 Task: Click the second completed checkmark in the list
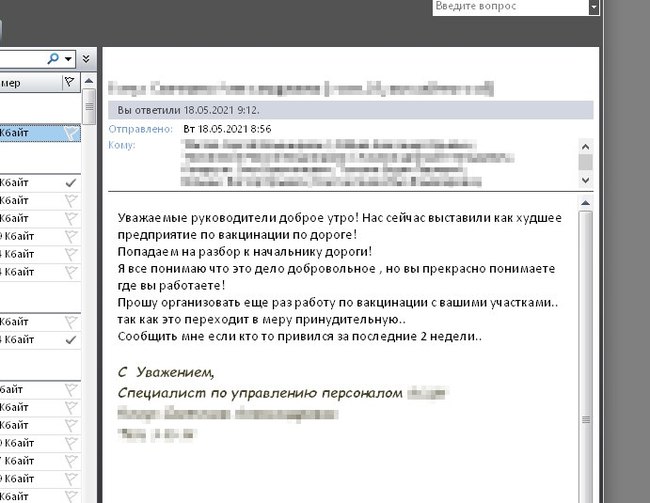[70, 340]
